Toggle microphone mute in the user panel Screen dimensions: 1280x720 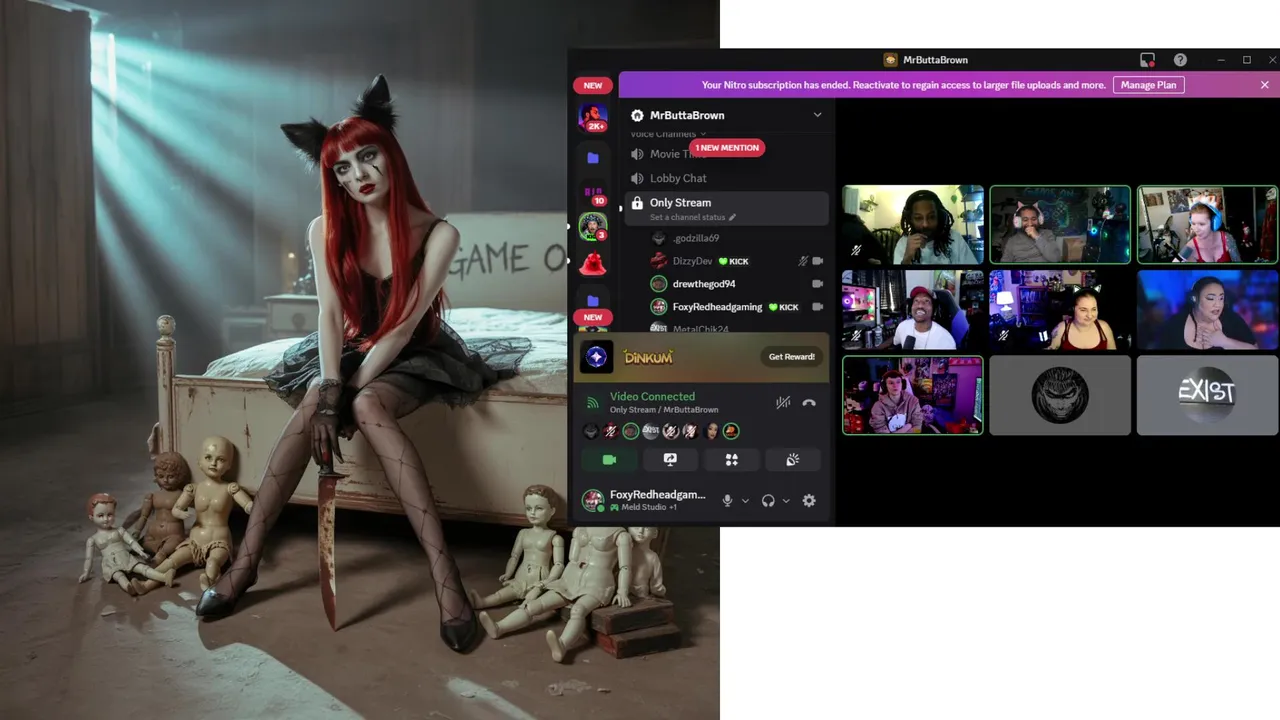[727, 501]
